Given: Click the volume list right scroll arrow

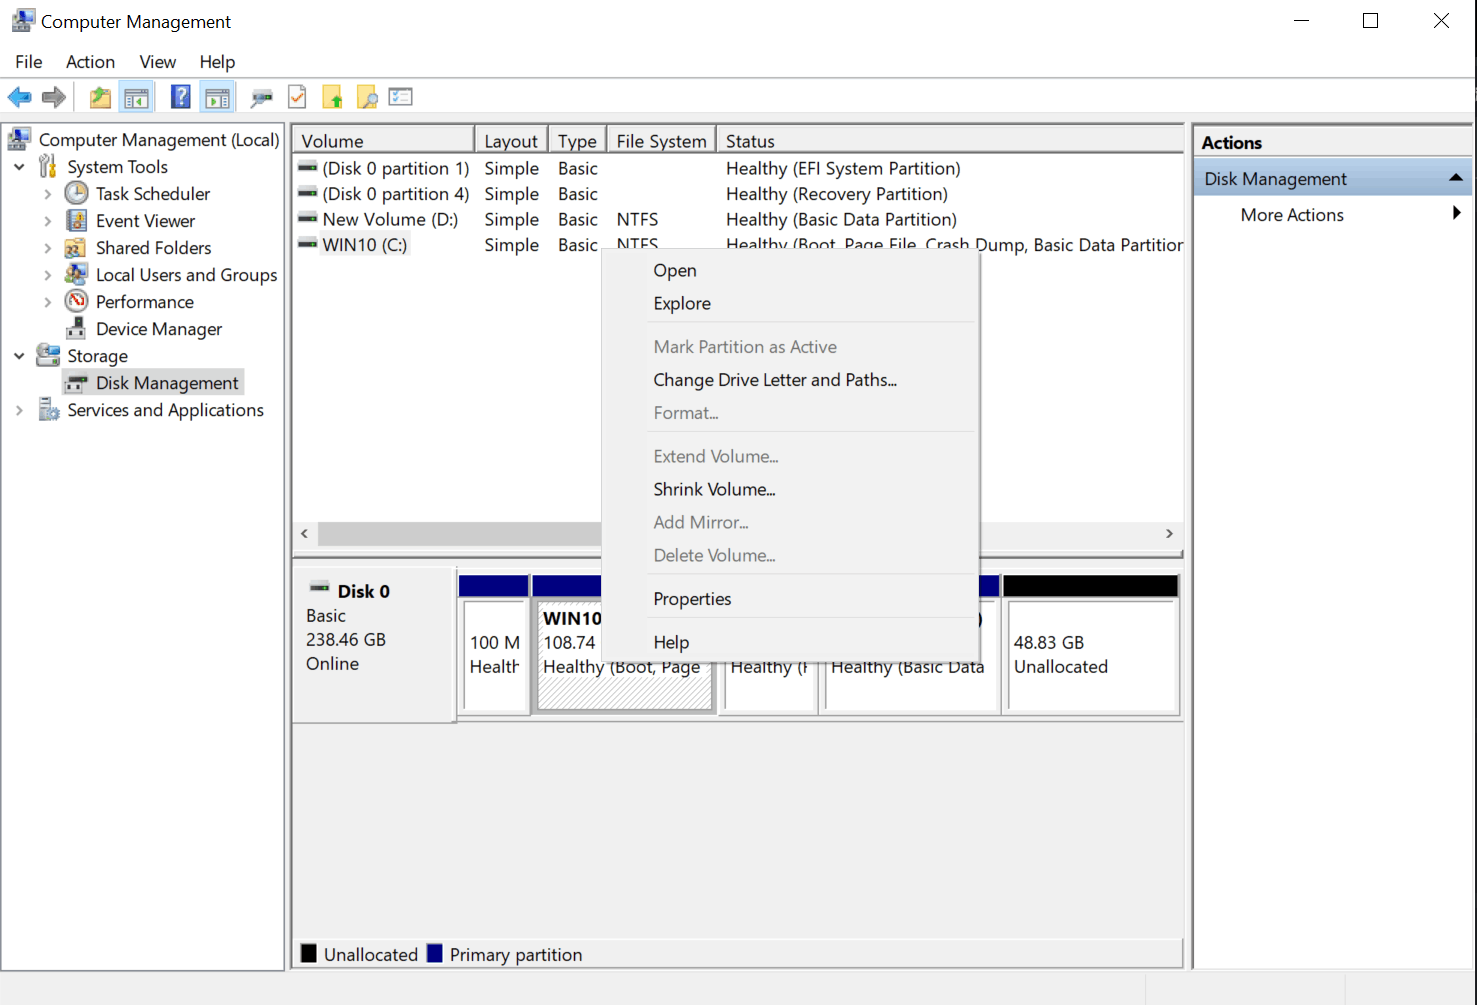Looking at the screenshot, I should [x=1169, y=534].
